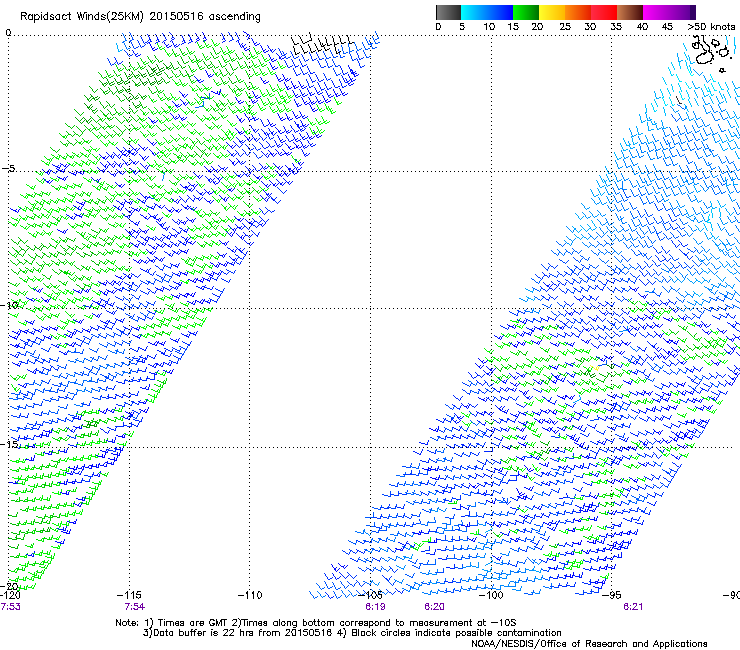The image size is (740, 650).
Task: Click the longitude label -115
Action: pos(129,595)
